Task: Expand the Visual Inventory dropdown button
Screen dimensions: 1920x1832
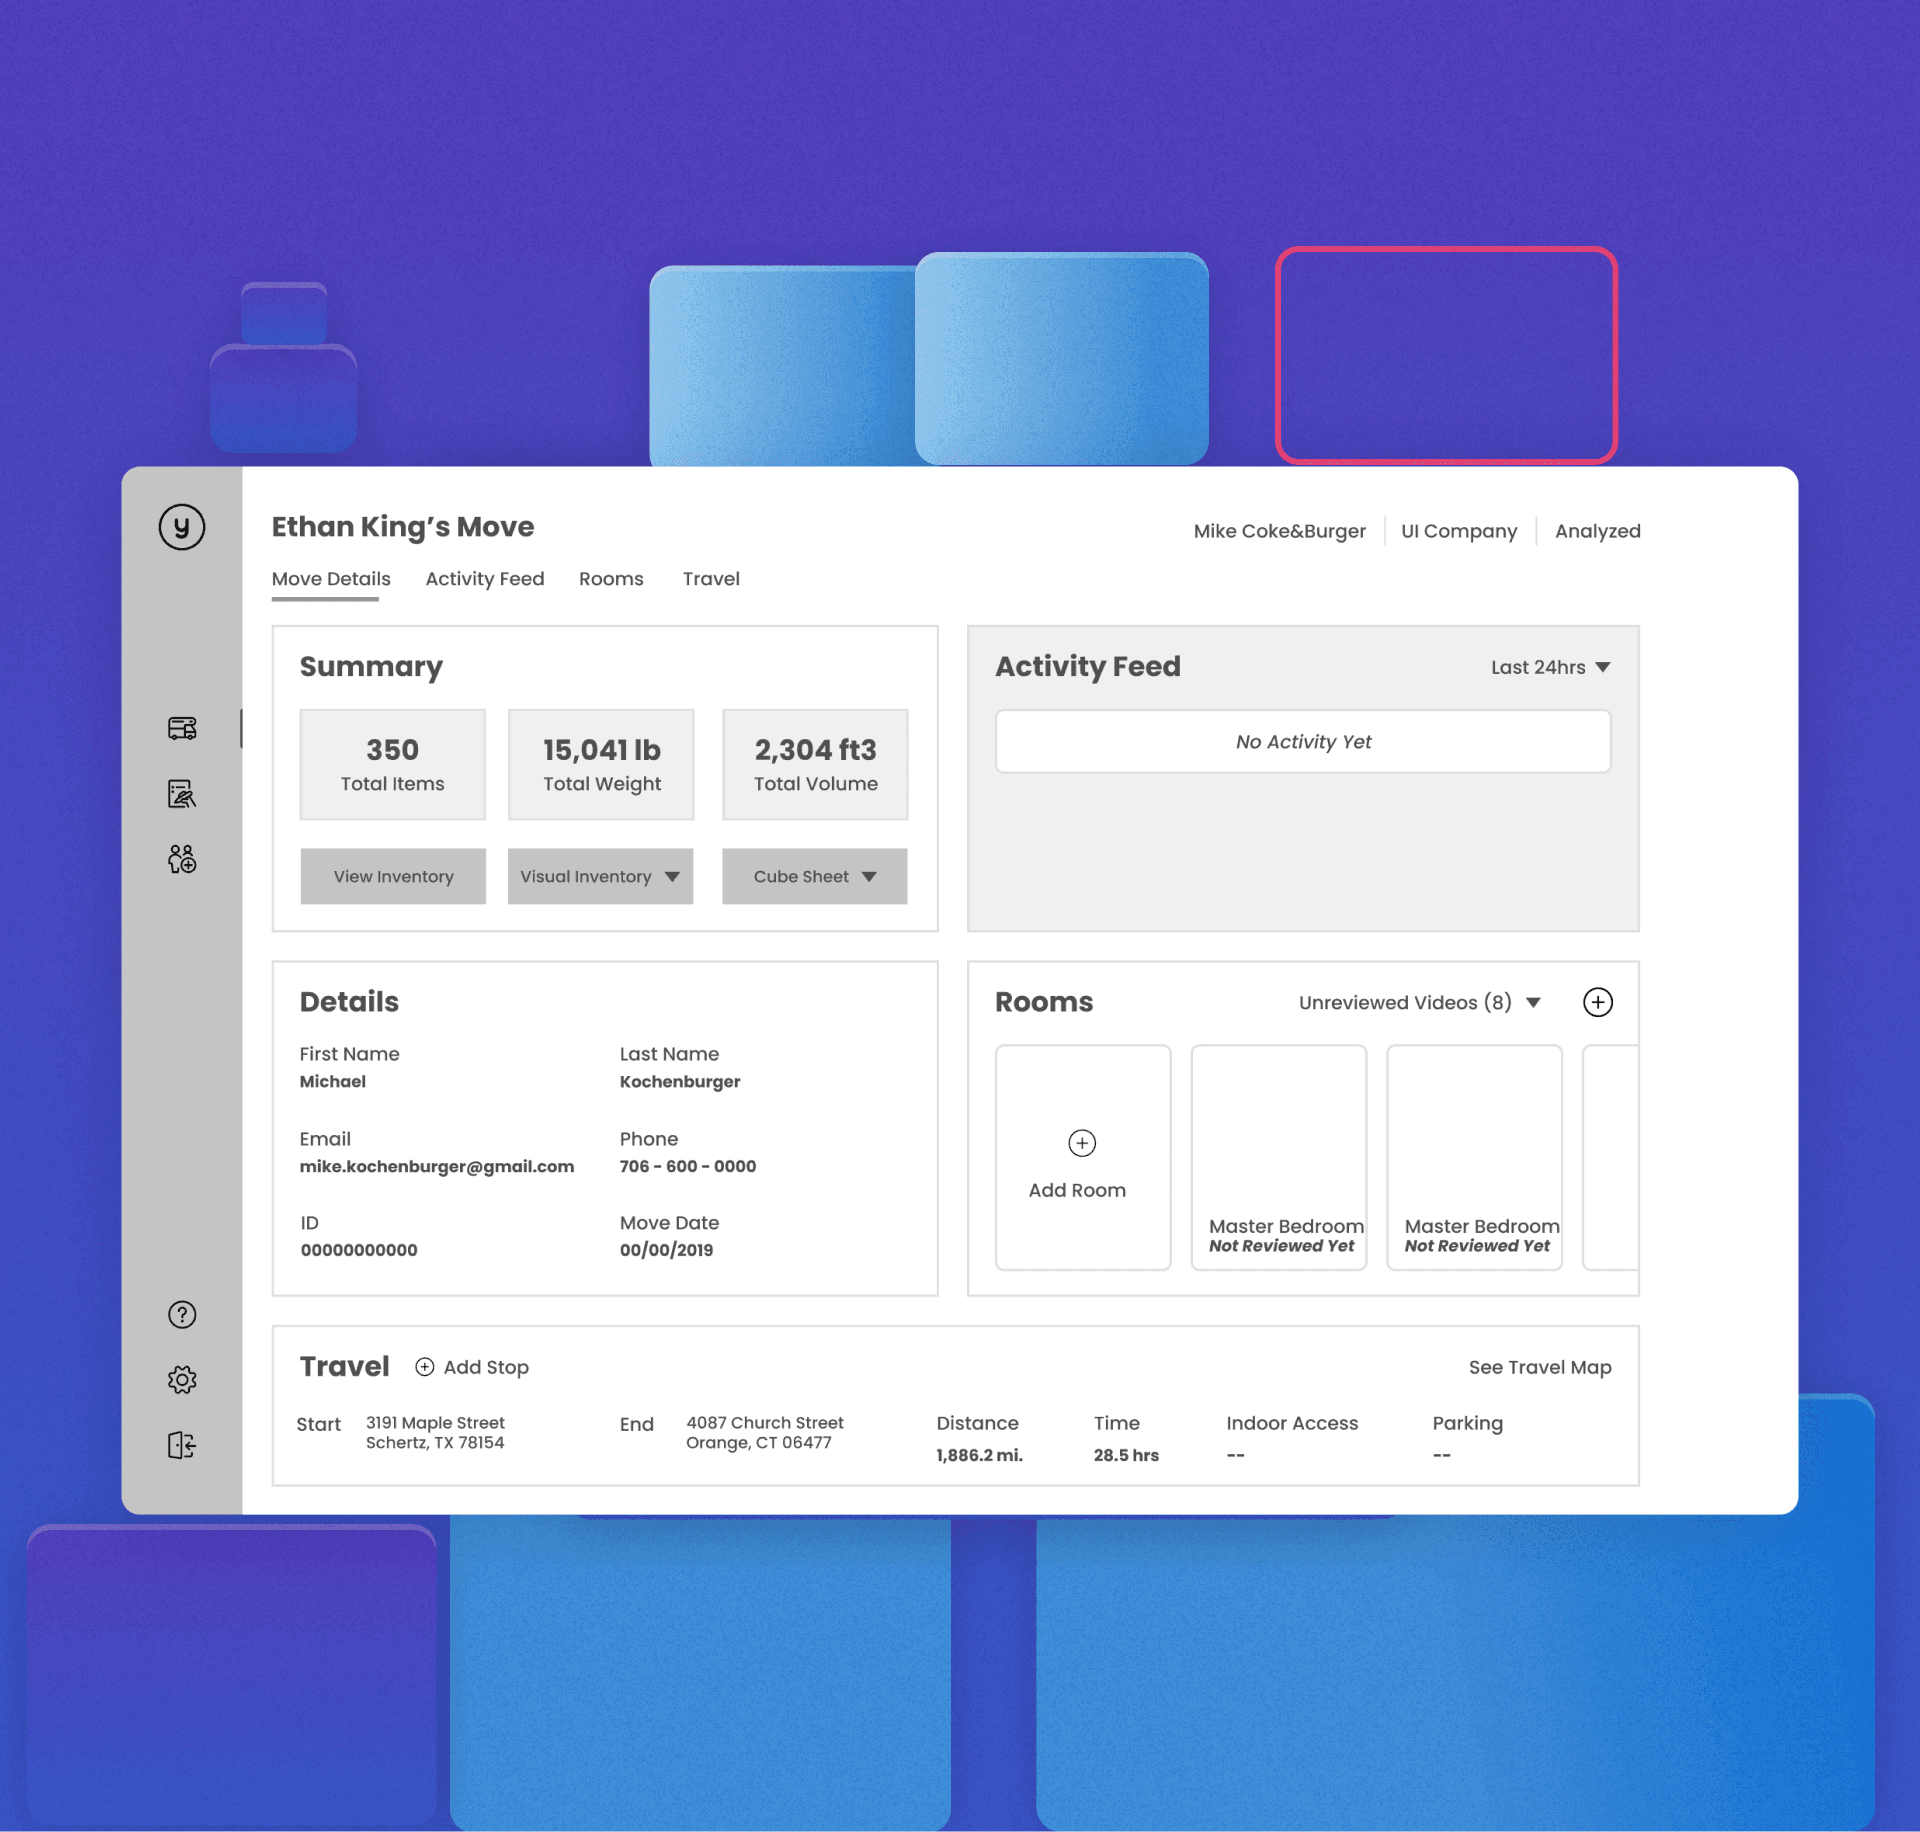Action: click(600, 876)
